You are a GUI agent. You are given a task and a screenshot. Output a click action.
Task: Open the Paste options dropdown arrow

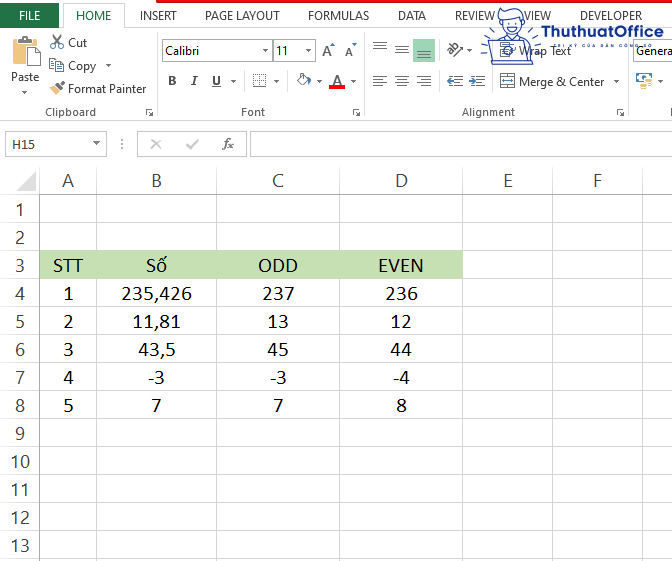click(24, 92)
